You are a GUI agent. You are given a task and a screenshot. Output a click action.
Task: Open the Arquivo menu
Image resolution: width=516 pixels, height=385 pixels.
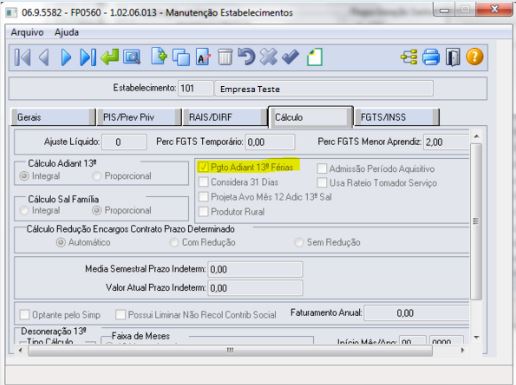pos(27,33)
